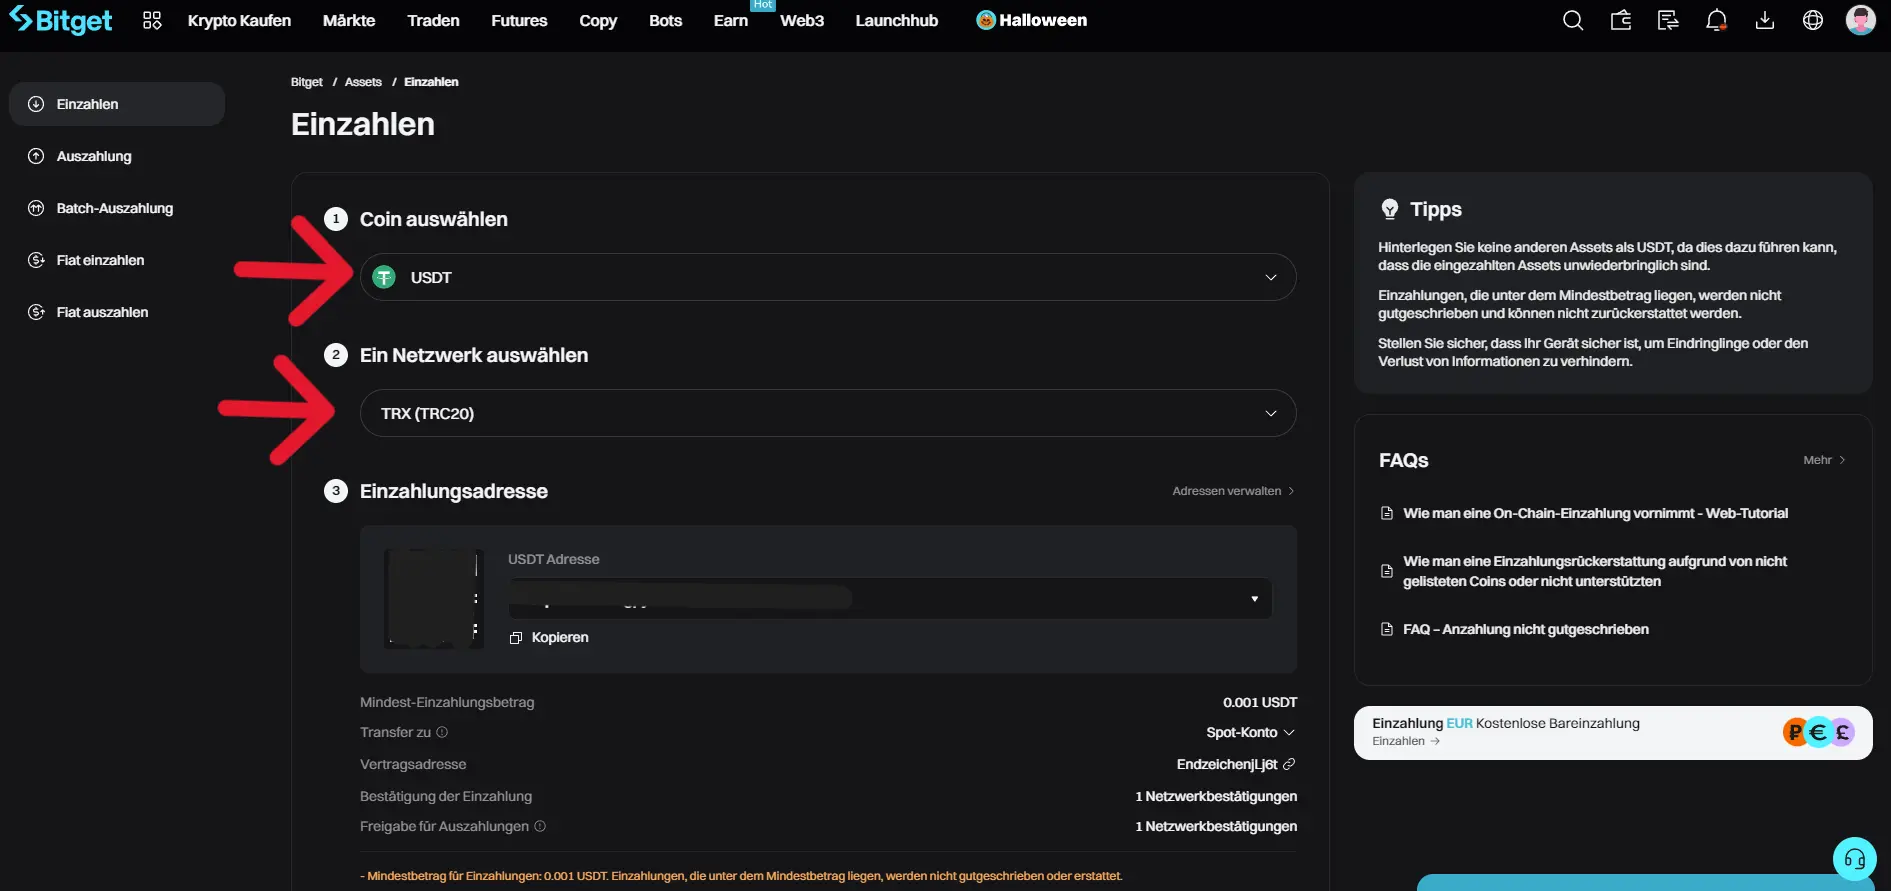Viewport: 1891px width, 891px height.
Task: Click the search magnifier icon
Action: (1573, 20)
